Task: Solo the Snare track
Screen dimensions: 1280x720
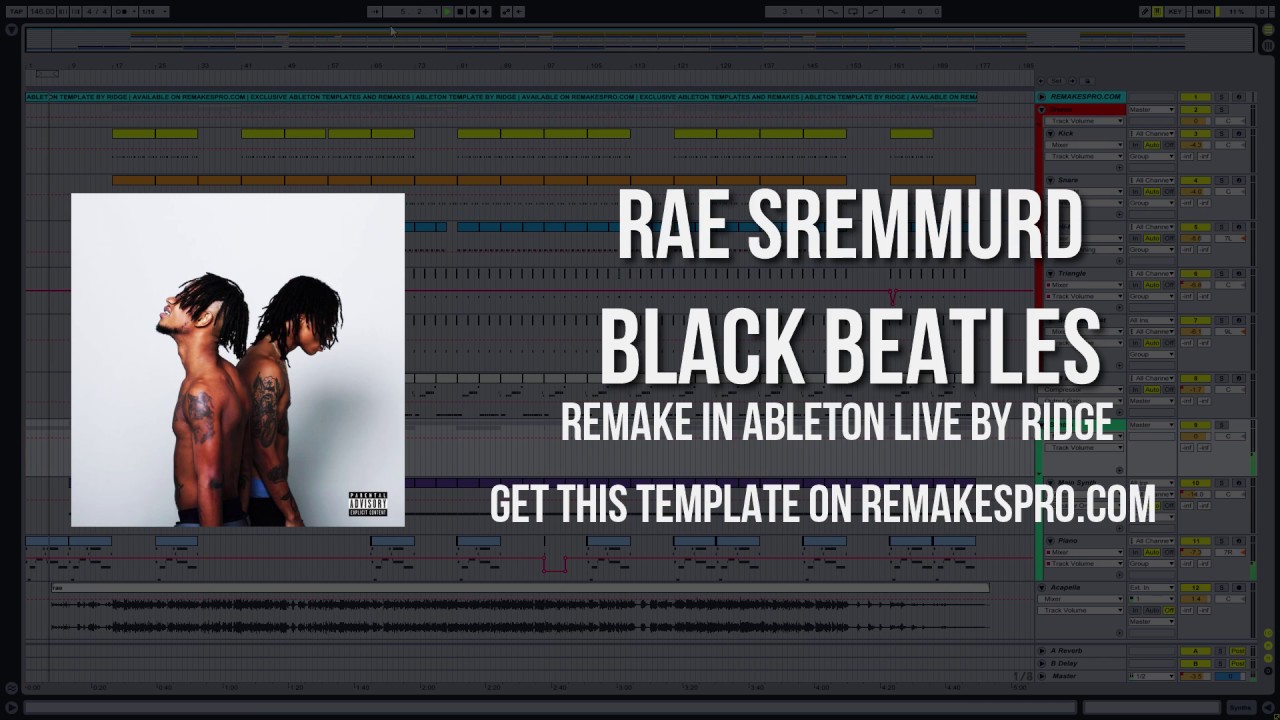Action: [x=1222, y=180]
